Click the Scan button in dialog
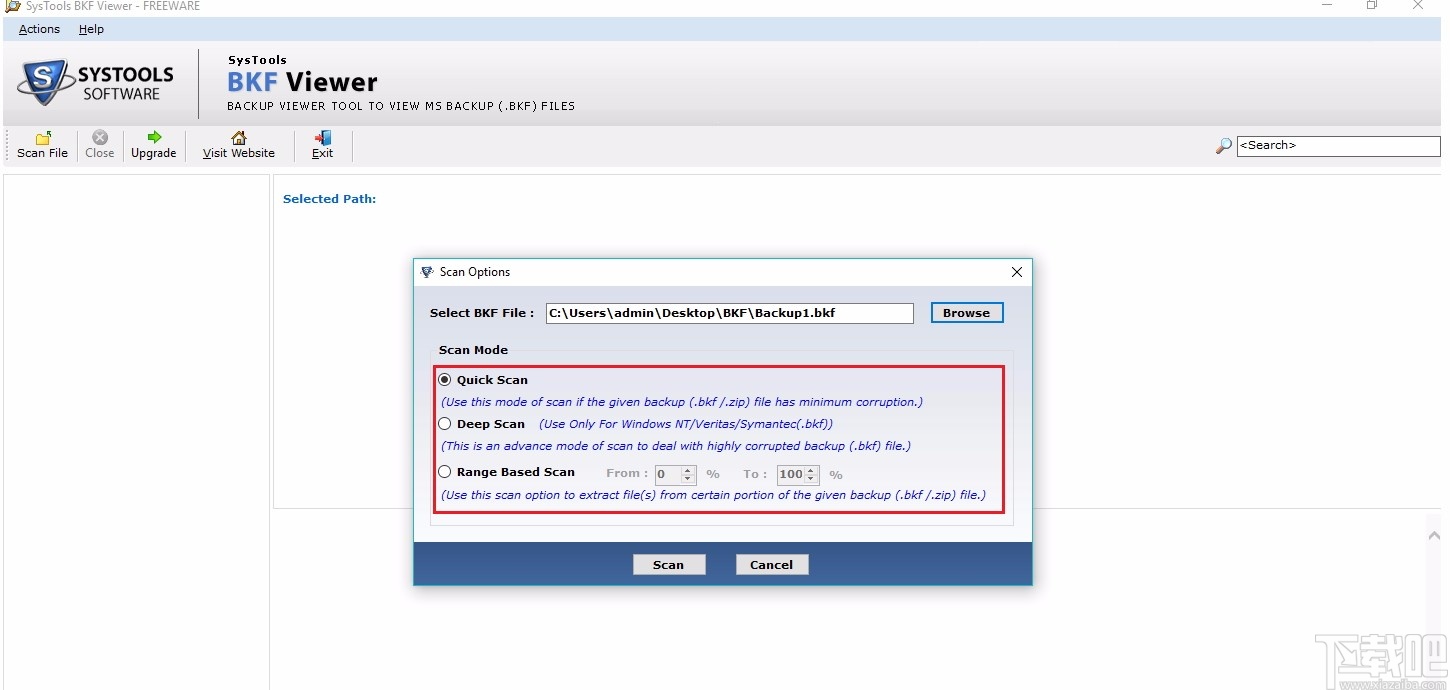1450x690 pixels. point(669,565)
